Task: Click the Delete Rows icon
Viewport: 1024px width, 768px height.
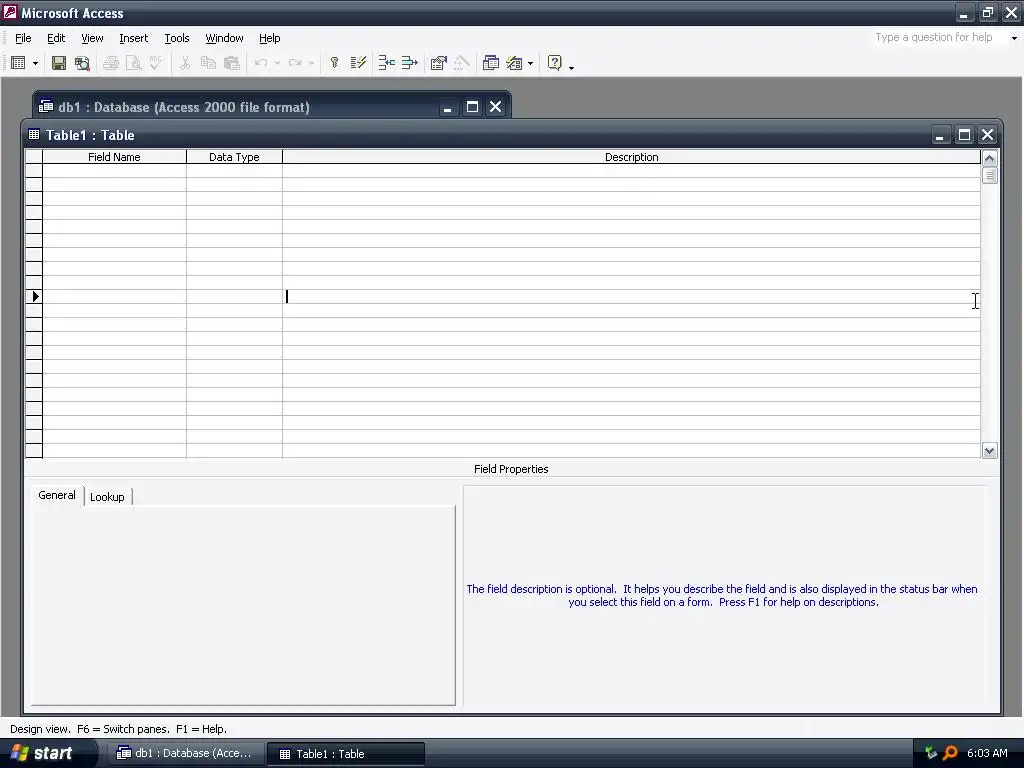Action: 409,63
